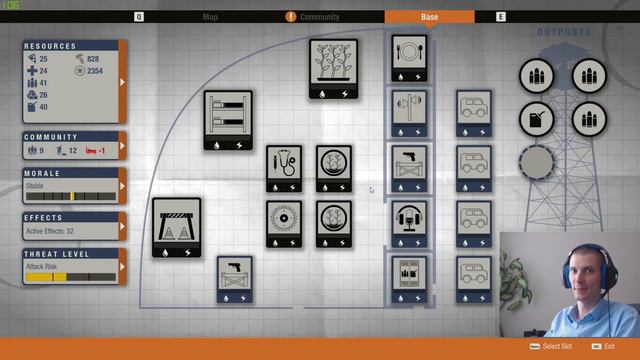The image size is (640, 360).
Task: Expand the Community panel arrow
Action: pyautogui.click(x=122, y=146)
